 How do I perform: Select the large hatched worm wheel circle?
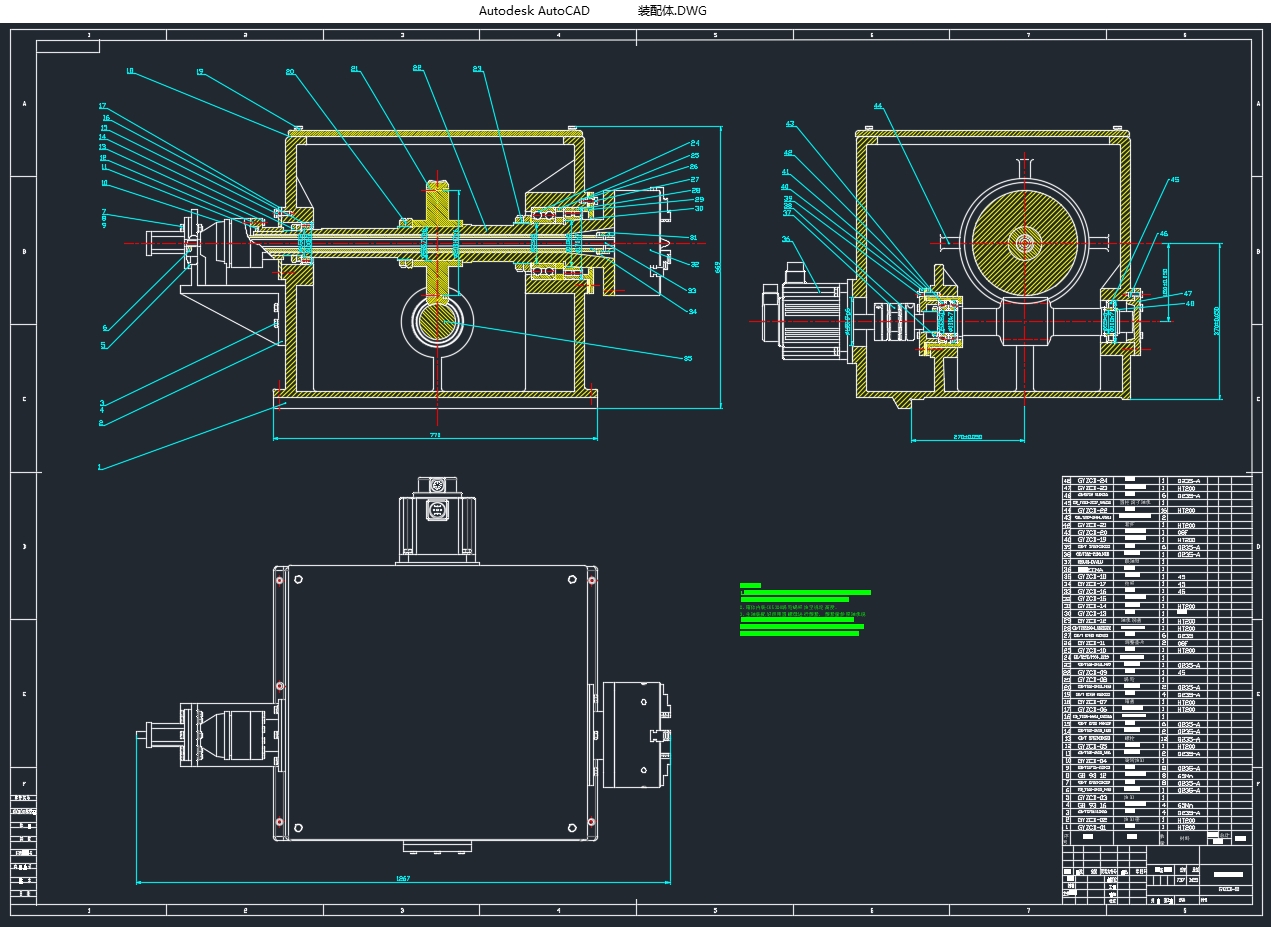1024,241
